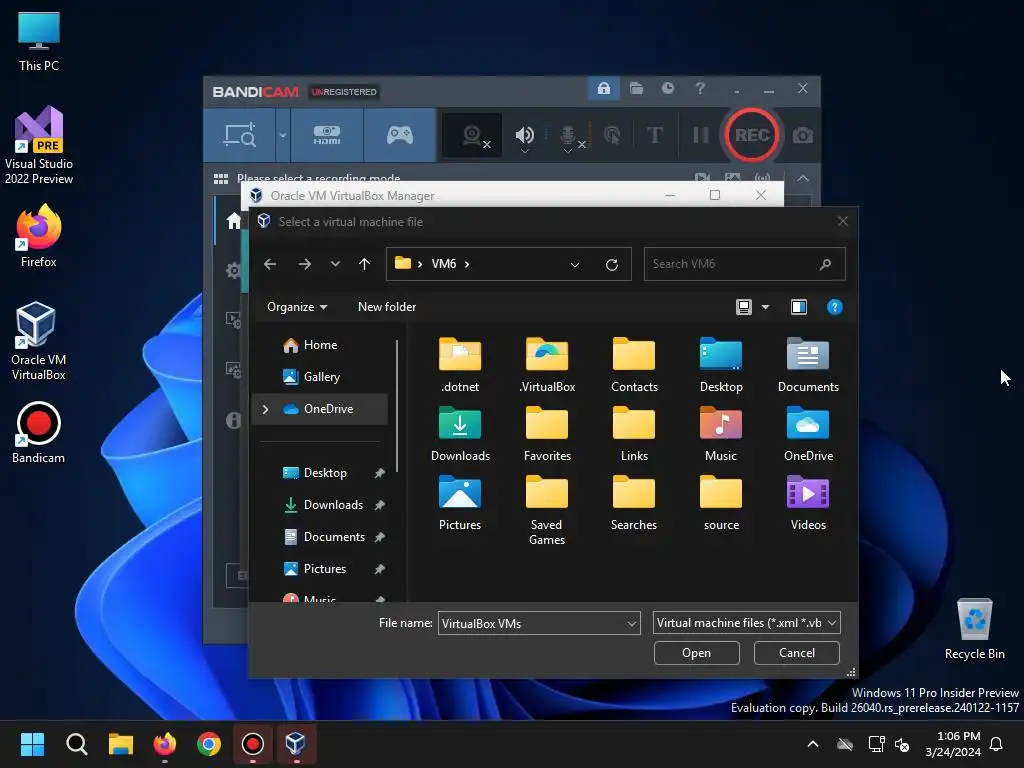The image size is (1024, 768).
Task: Select source folder
Action: [x=721, y=502]
